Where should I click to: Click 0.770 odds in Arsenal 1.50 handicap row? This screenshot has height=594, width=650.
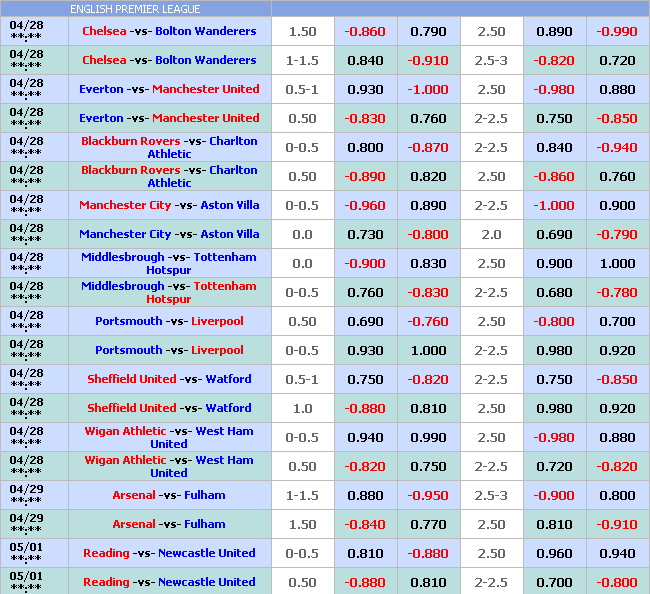point(428,525)
